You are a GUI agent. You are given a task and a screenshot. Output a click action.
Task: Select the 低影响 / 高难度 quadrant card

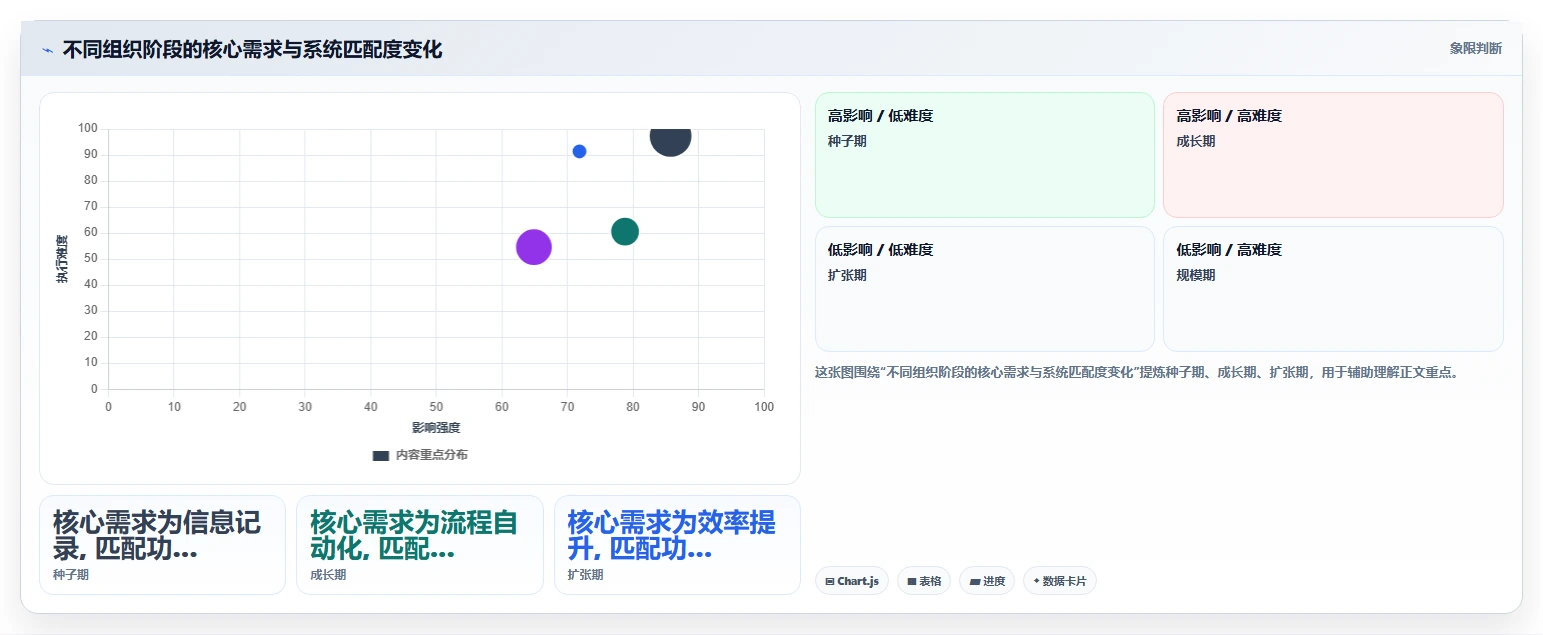1333,289
